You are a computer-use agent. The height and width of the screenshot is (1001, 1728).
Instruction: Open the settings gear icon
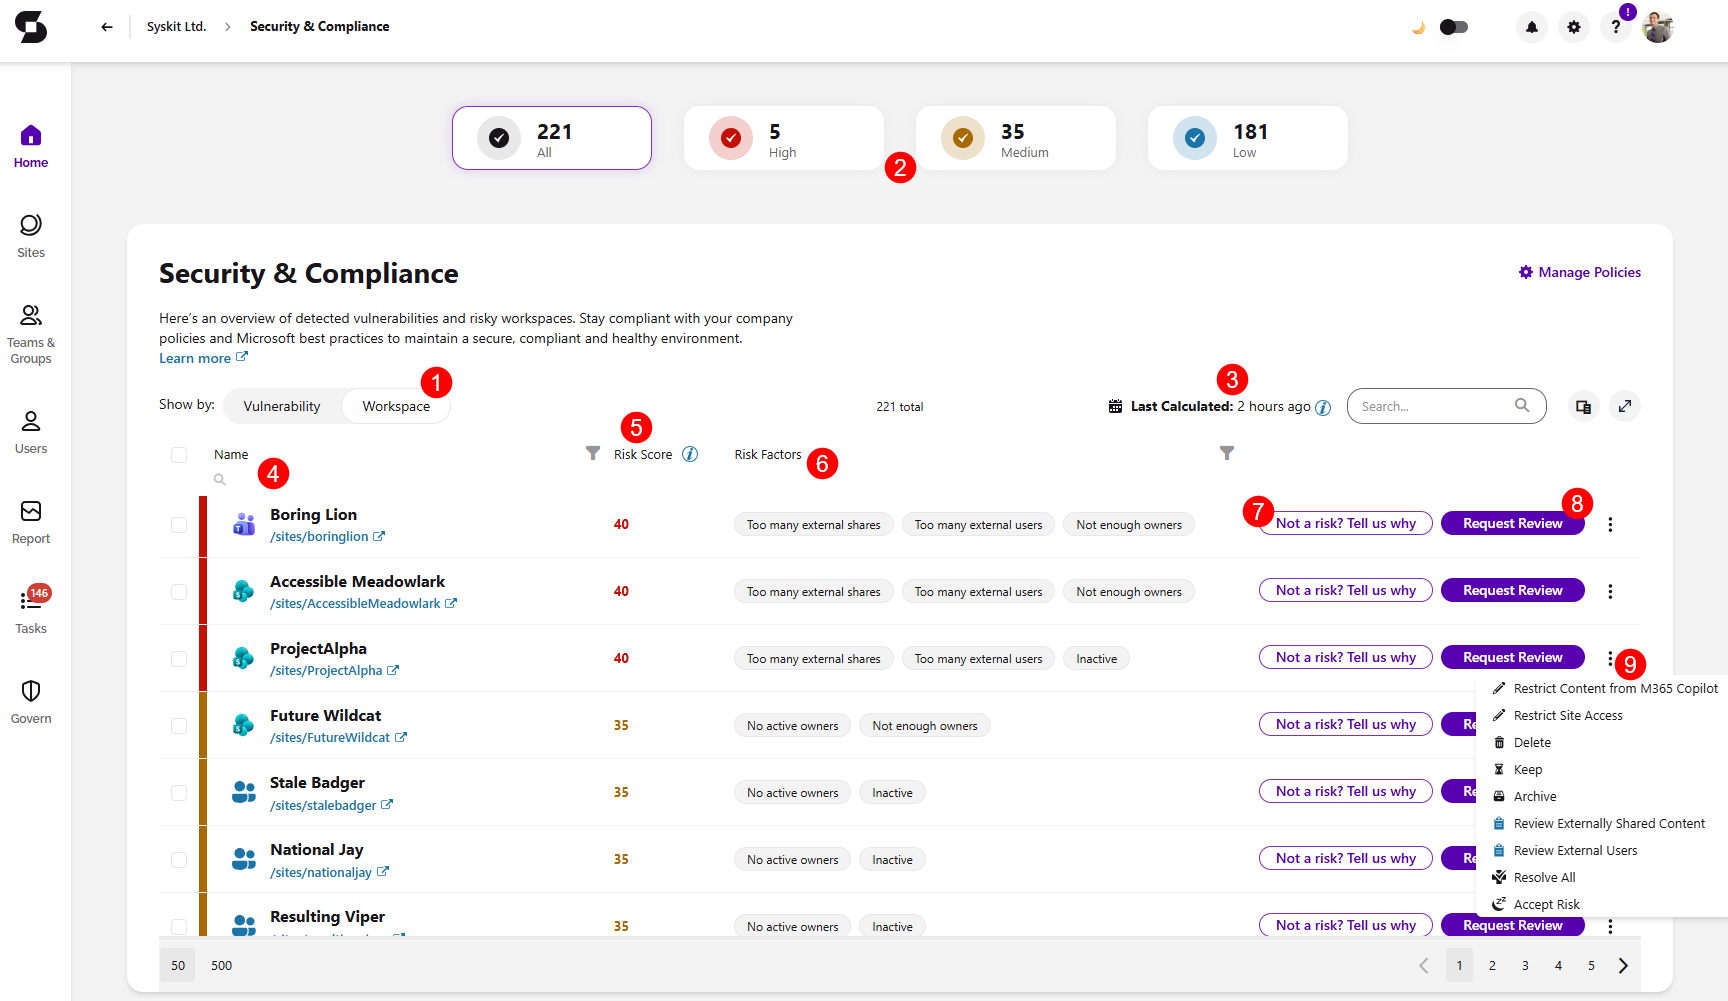click(1574, 27)
